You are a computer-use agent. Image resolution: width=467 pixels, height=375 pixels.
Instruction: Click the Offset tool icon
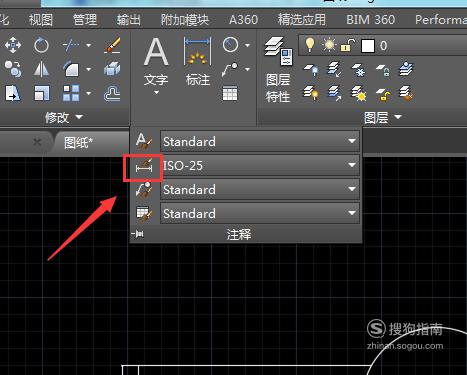[112, 93]
